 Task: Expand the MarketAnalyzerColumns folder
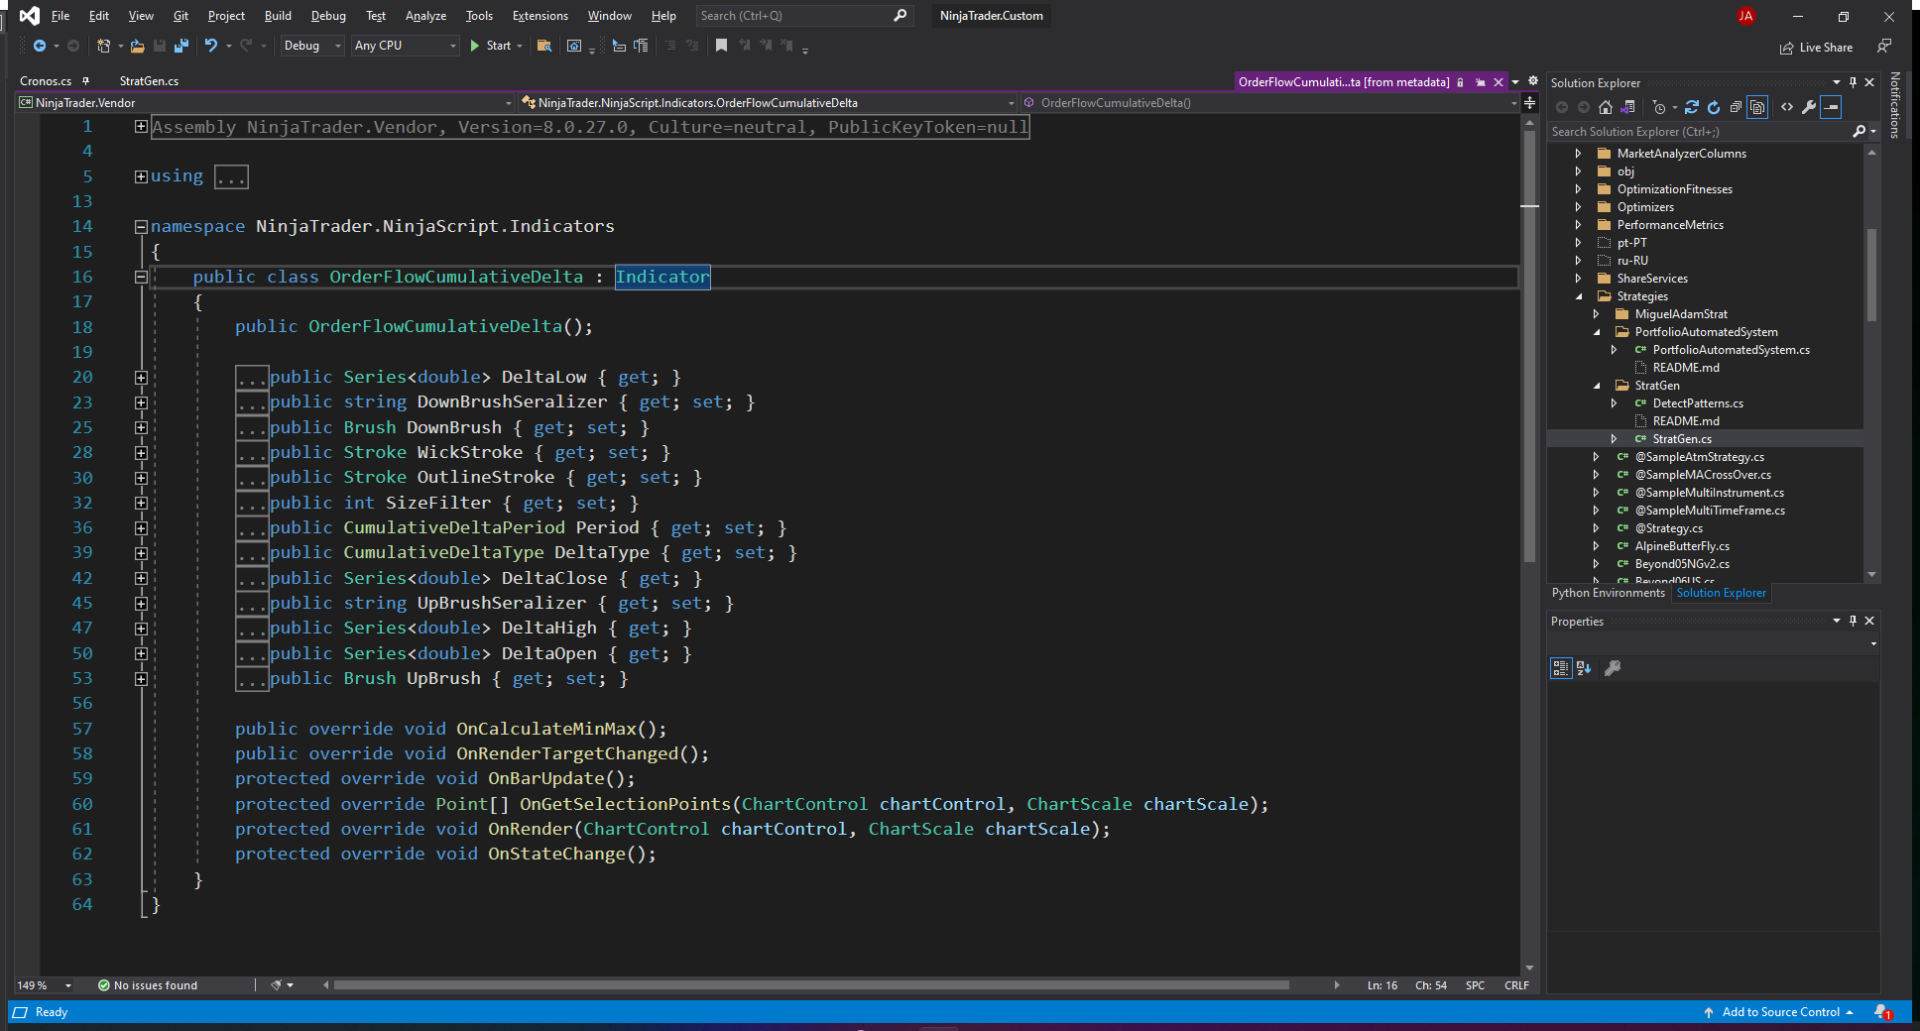coord(1578,154)
